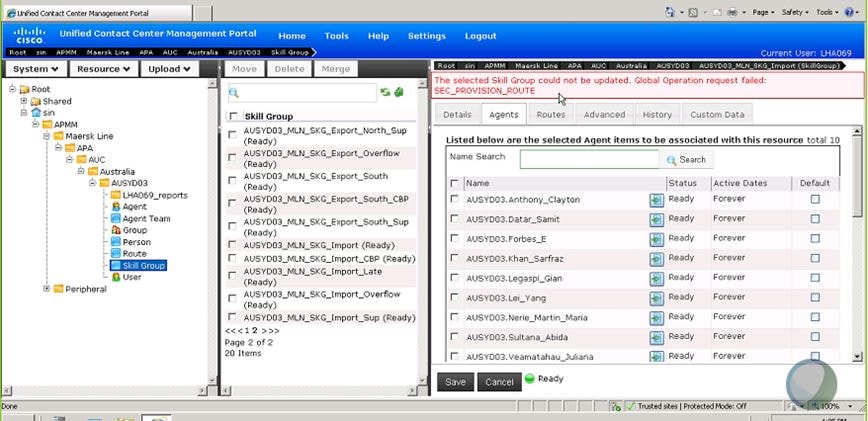This screenshot has height=421, width=868.
Task: Tick the Skill Group header select-all checkbox
Action: click(234, 116)
